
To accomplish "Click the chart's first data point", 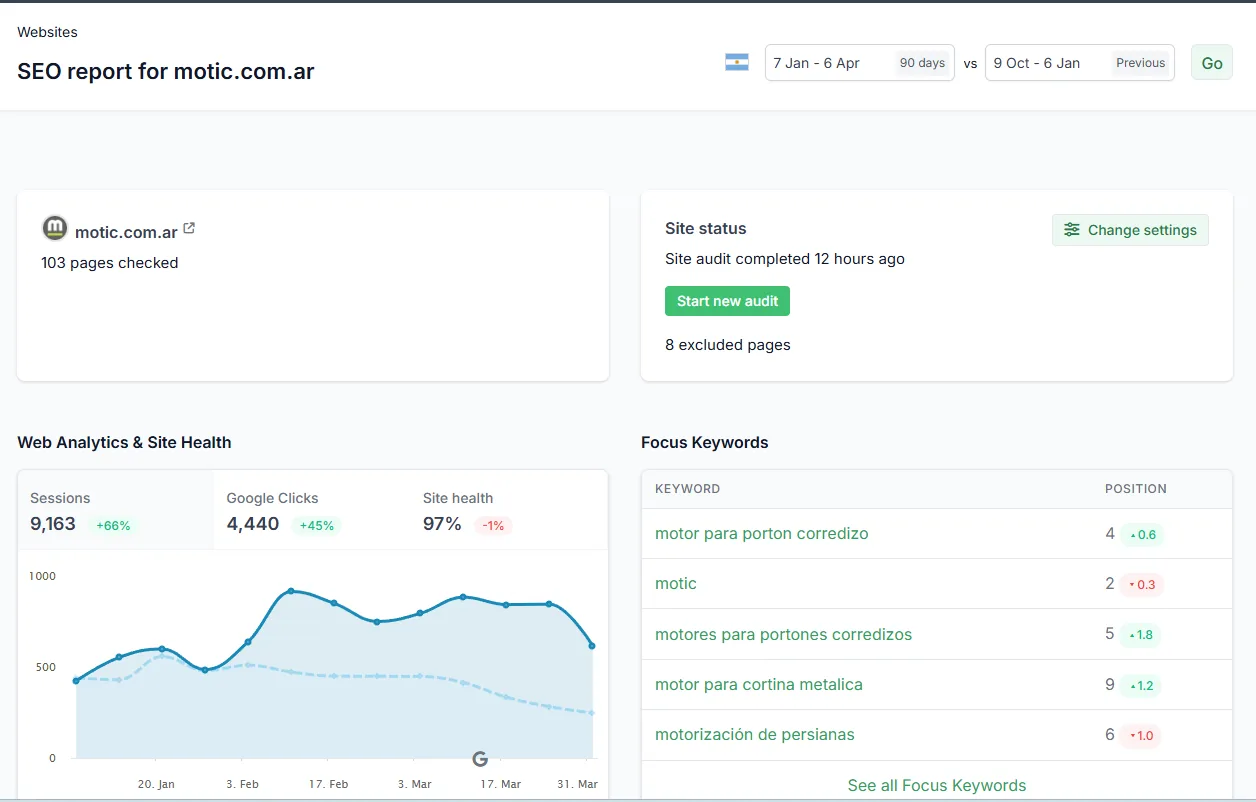I will [76, 681].
